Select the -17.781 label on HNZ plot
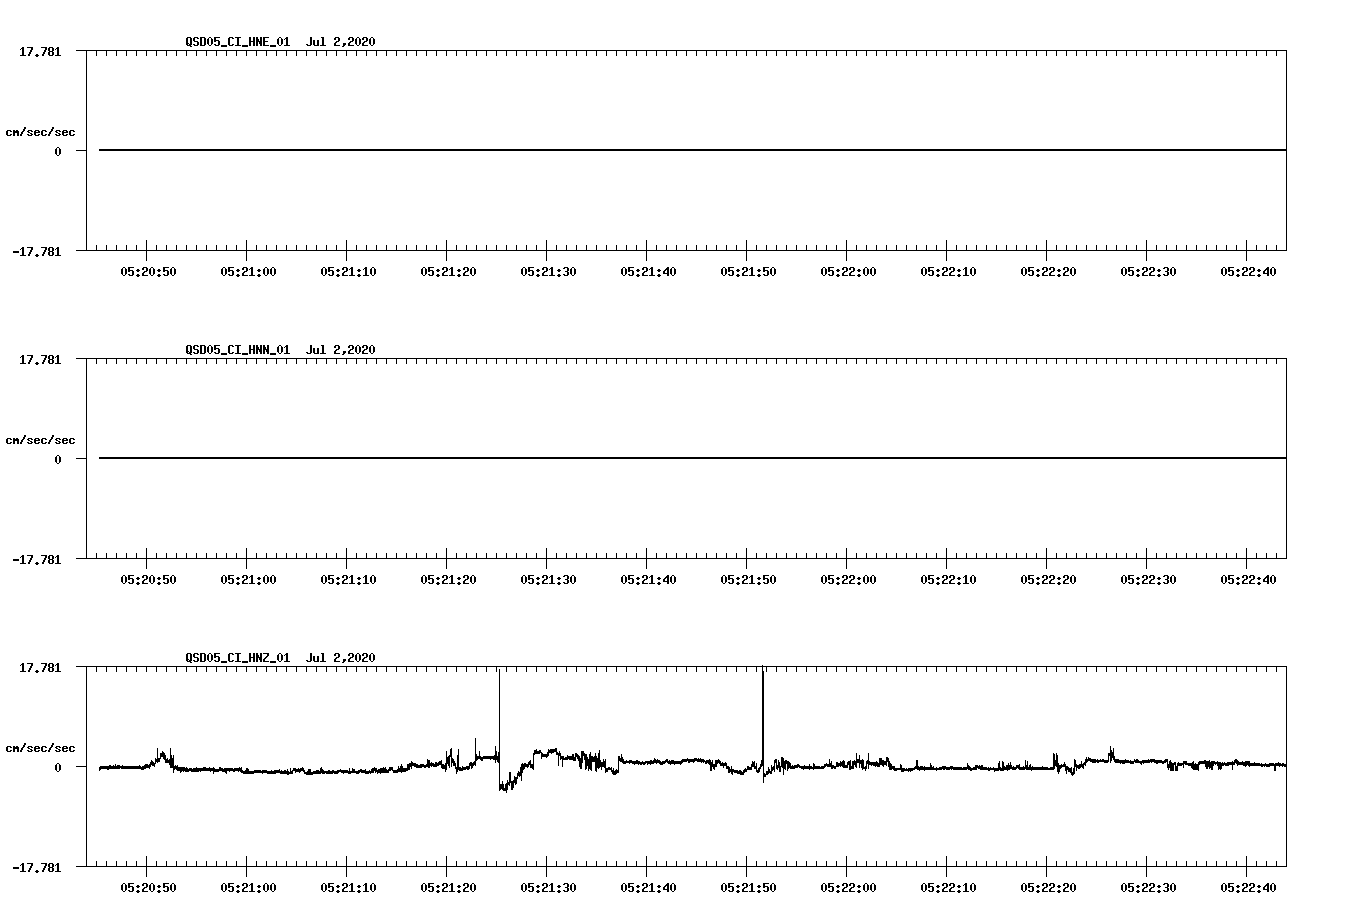 (x=36, y=868)
